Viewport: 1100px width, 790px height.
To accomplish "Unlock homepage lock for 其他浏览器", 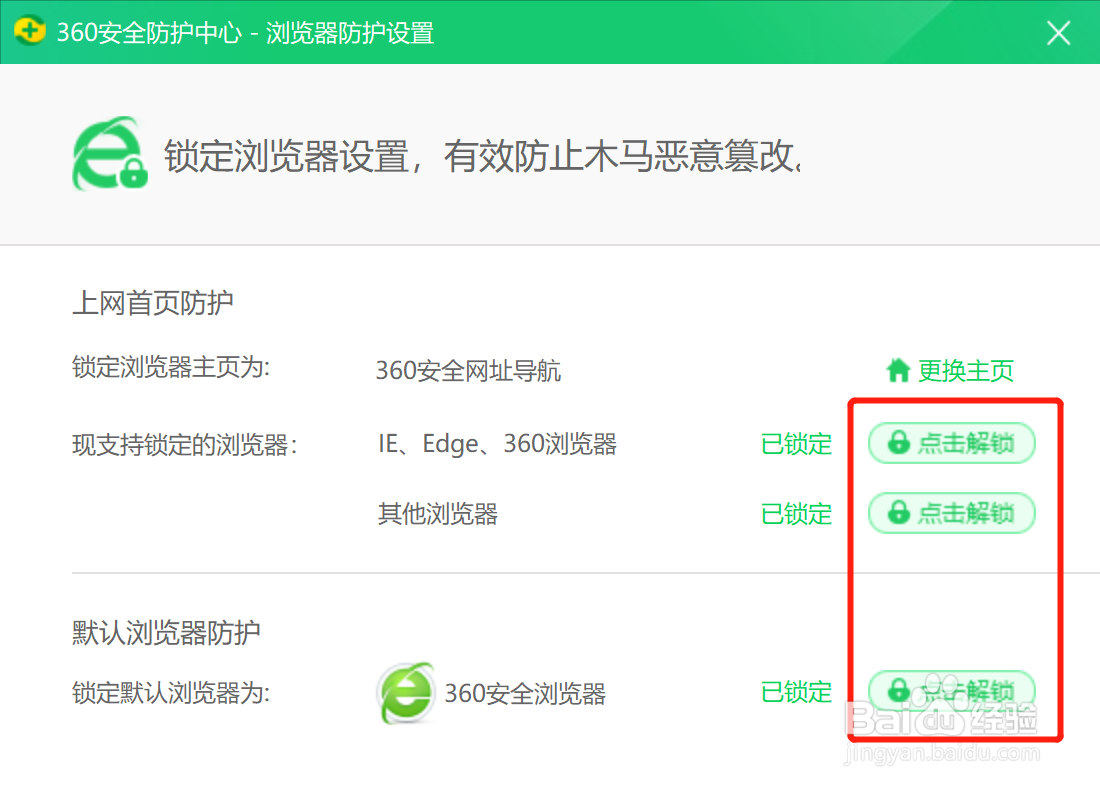I will (952, 513).
